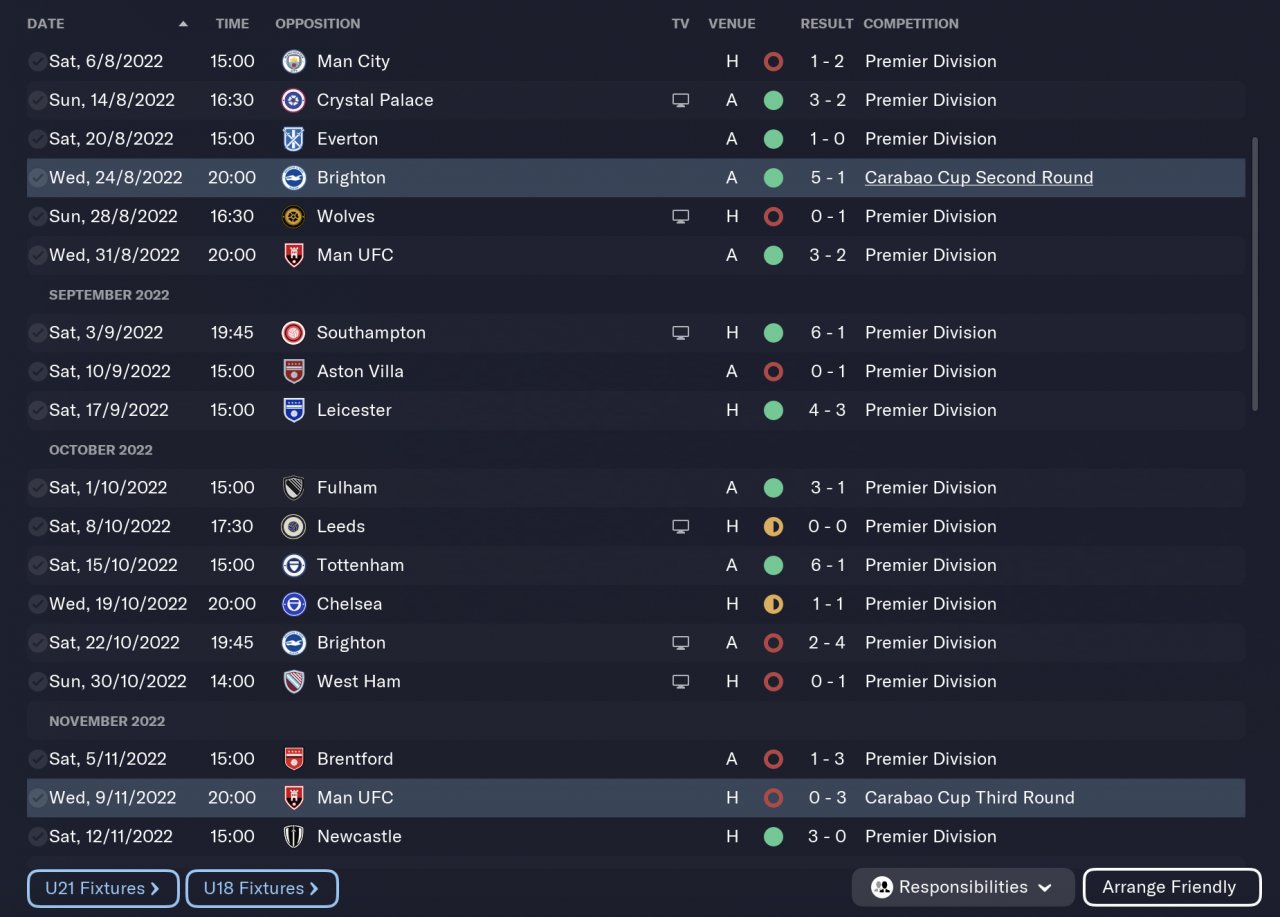The image size is (1280, 917).
Task: Click the Crystal Palace club badge
Action: point(294,100)
